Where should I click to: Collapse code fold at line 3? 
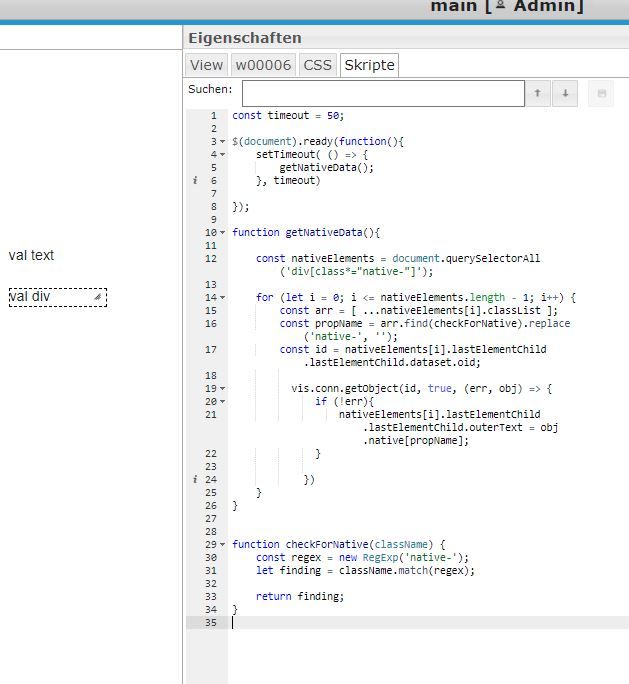click(222, 141)
